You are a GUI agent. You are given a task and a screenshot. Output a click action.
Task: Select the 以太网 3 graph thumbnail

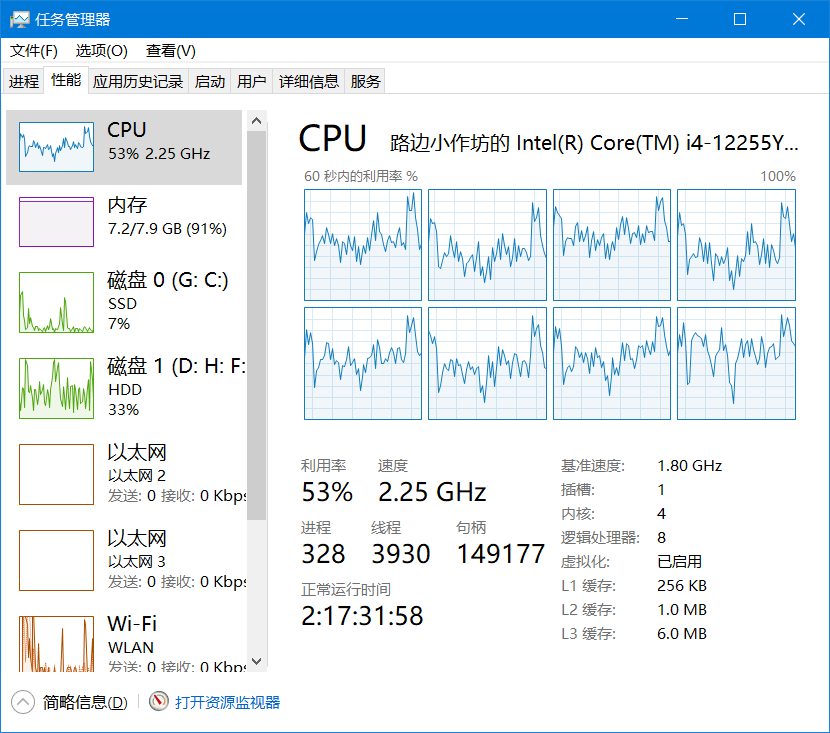click(x=56, y=560)
